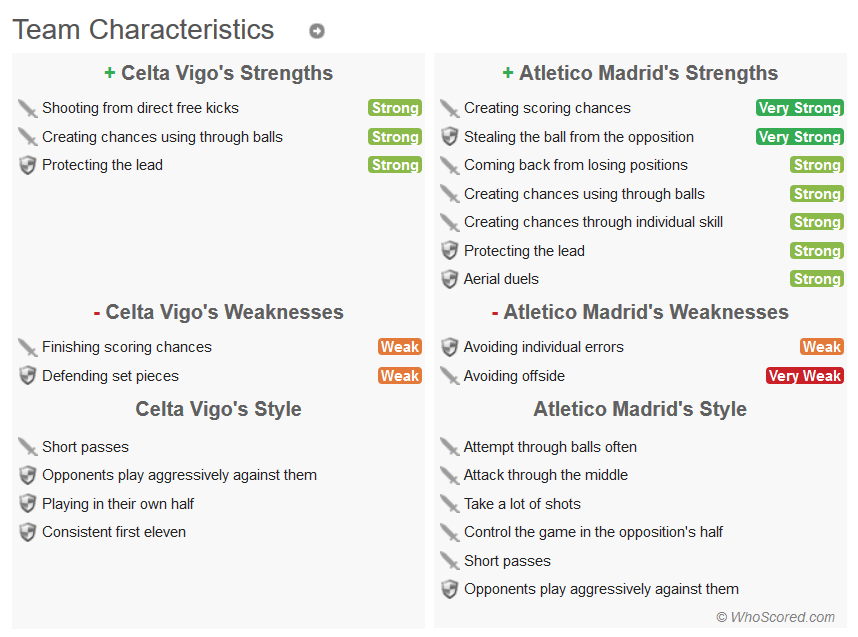Click the sword icon beside Avoiding offside
This screenshot has width=858, height=637.
click(x=449, y=376)
